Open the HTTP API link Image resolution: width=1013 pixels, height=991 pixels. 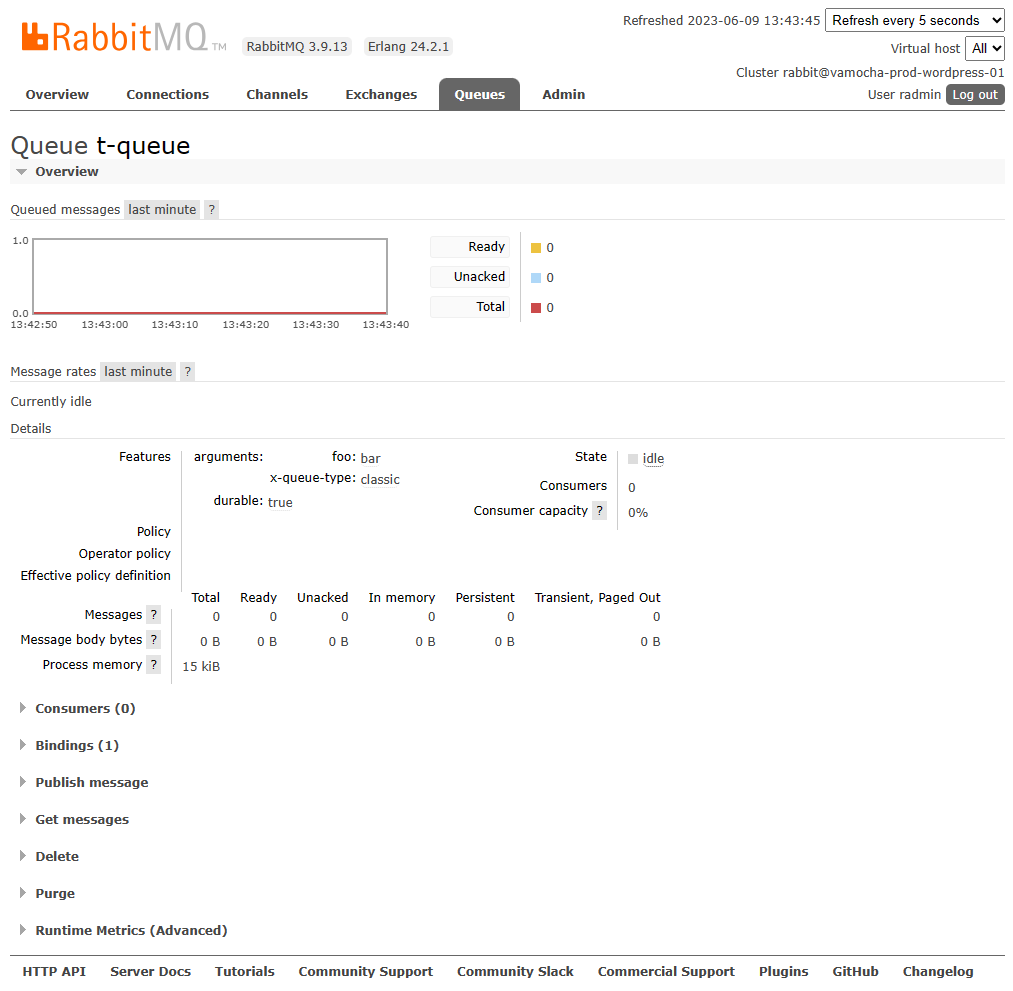click(54, 971)
